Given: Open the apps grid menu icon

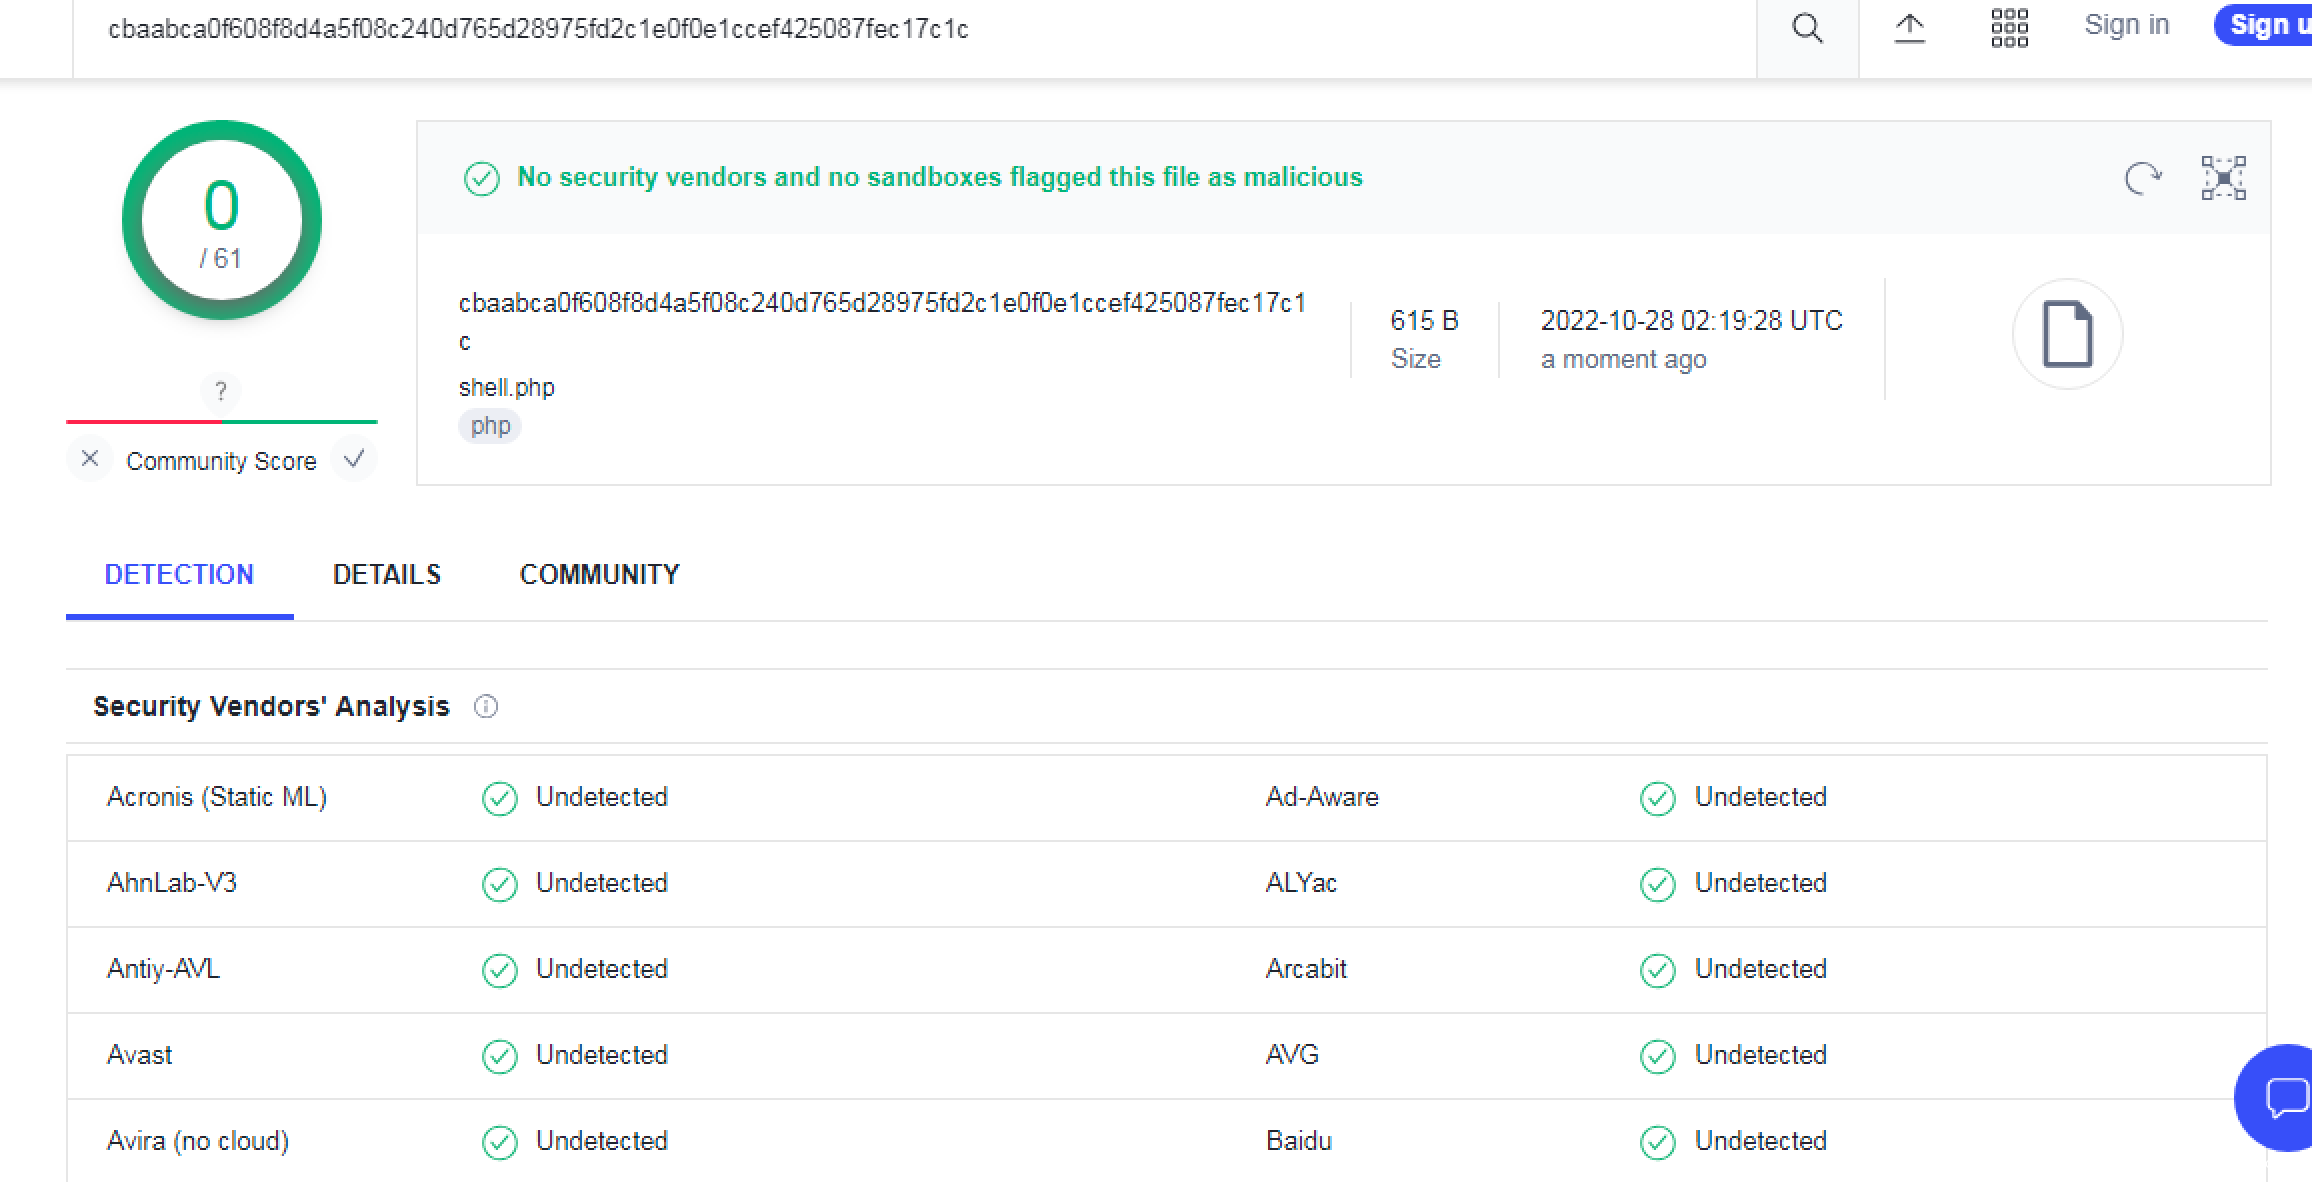Looking at the screenshot, I should [x=2009, y=28].
